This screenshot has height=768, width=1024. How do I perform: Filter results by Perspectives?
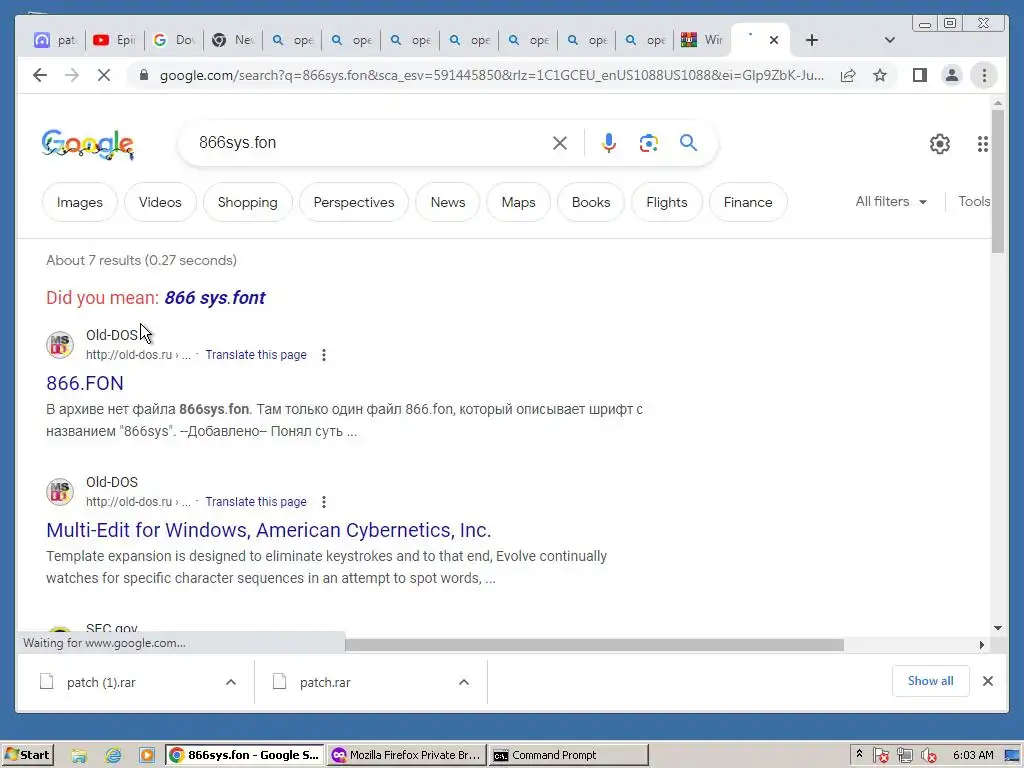(354, 202)
